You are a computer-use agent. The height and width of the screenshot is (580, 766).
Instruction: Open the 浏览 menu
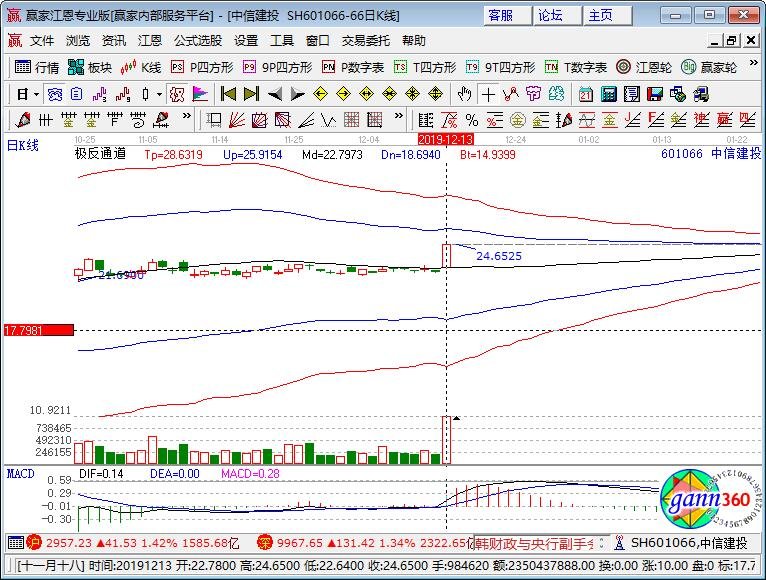pyautogui.click(x=78, y=41)
